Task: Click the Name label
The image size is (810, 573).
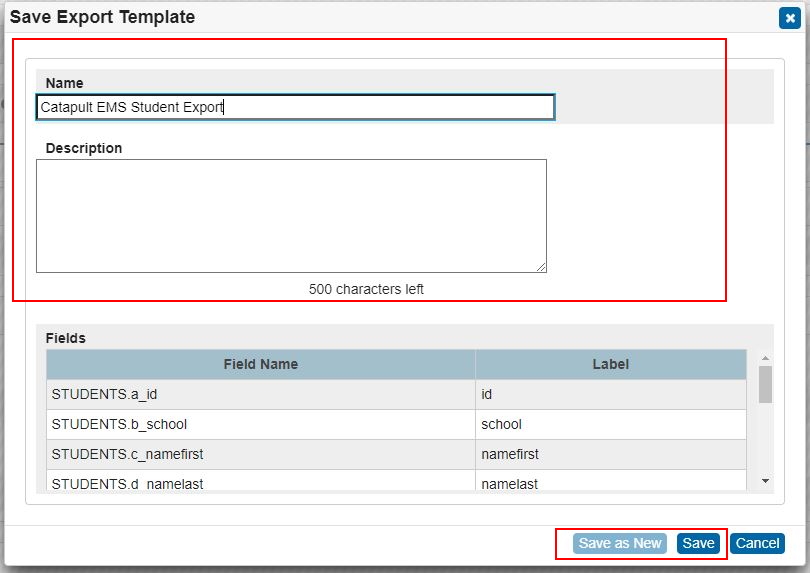Action: (x=64, y=83)
